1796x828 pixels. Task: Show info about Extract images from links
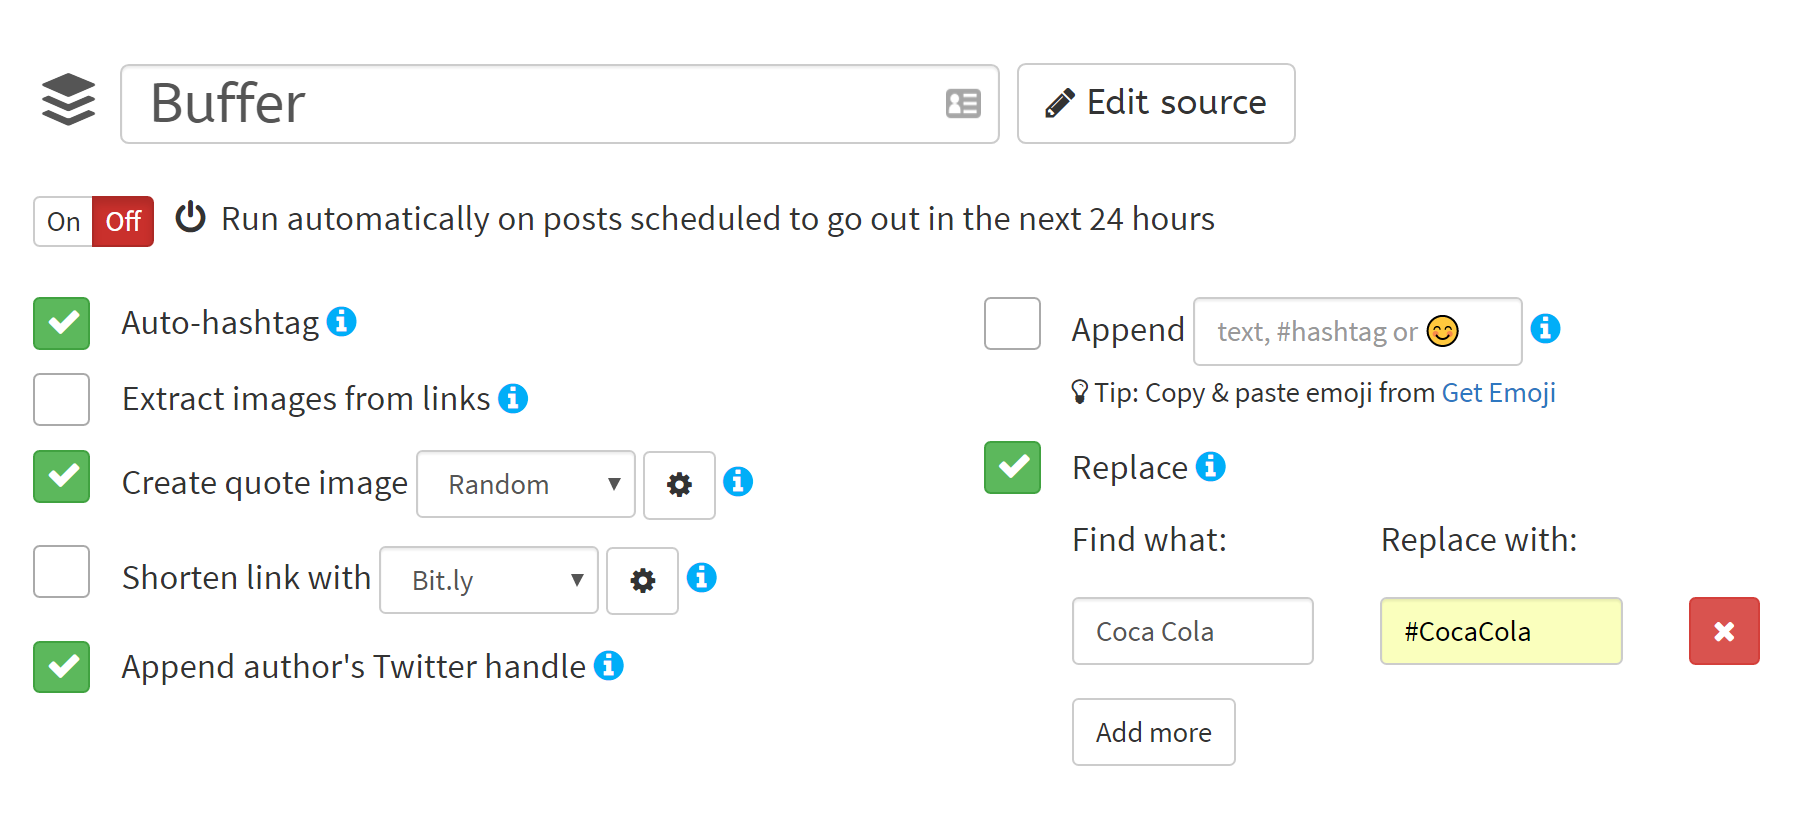point(513,398)
